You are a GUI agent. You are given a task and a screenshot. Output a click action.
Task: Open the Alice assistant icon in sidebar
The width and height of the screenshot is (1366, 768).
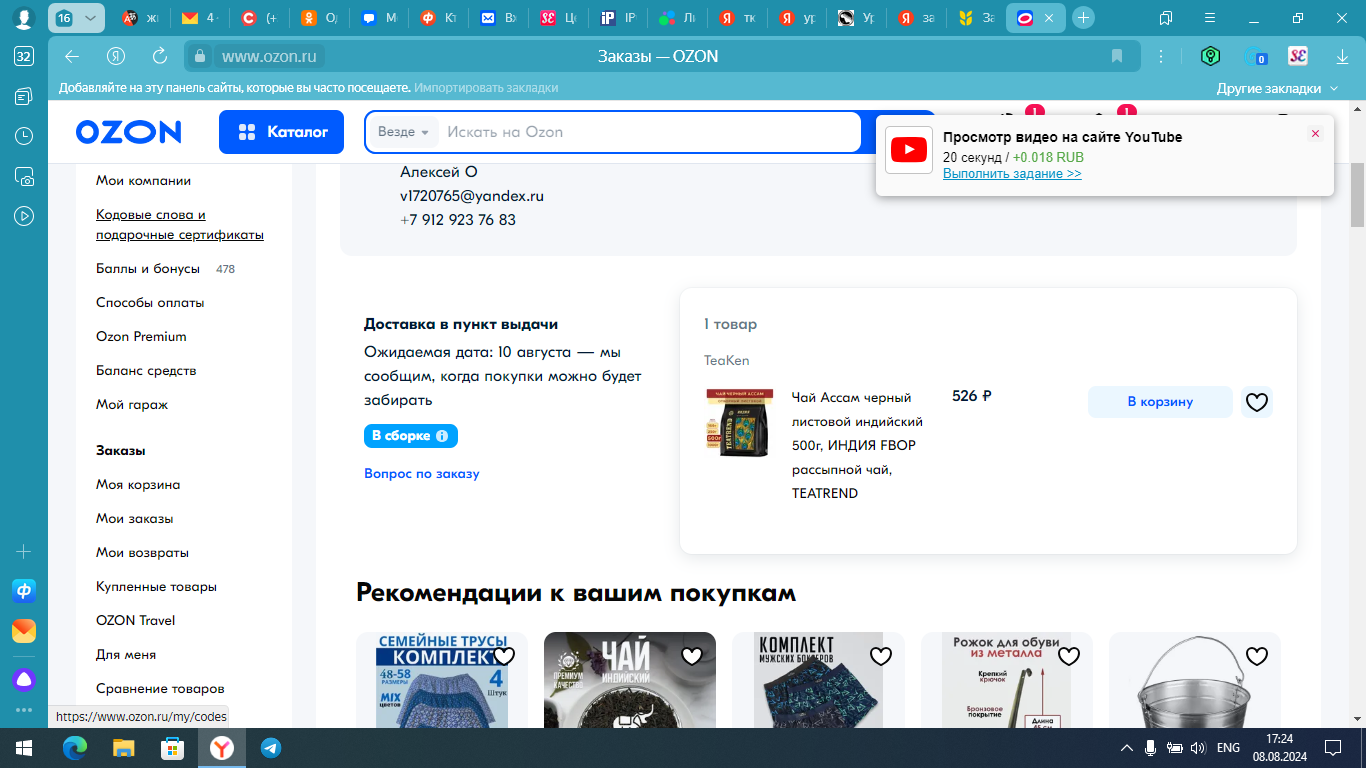pyautogui.click(x=24, y=680)
